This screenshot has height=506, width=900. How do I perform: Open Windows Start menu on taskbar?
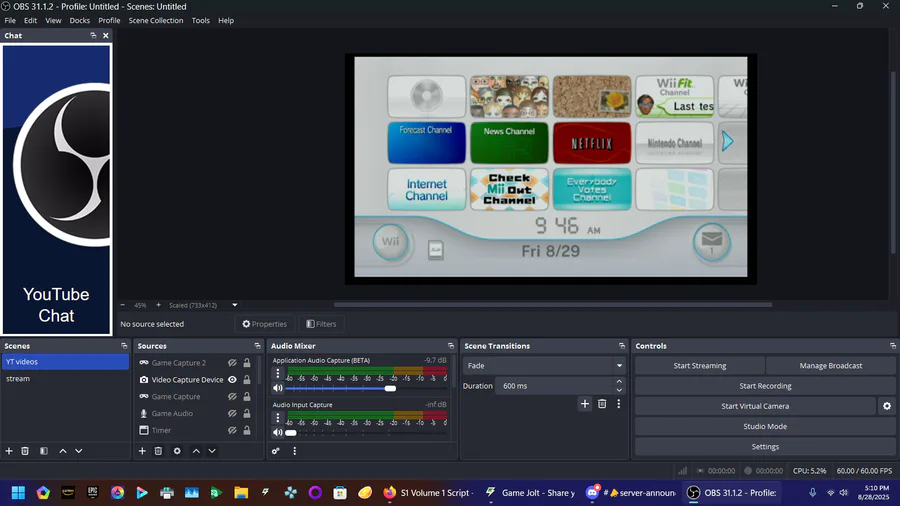[x=18, y=493]
